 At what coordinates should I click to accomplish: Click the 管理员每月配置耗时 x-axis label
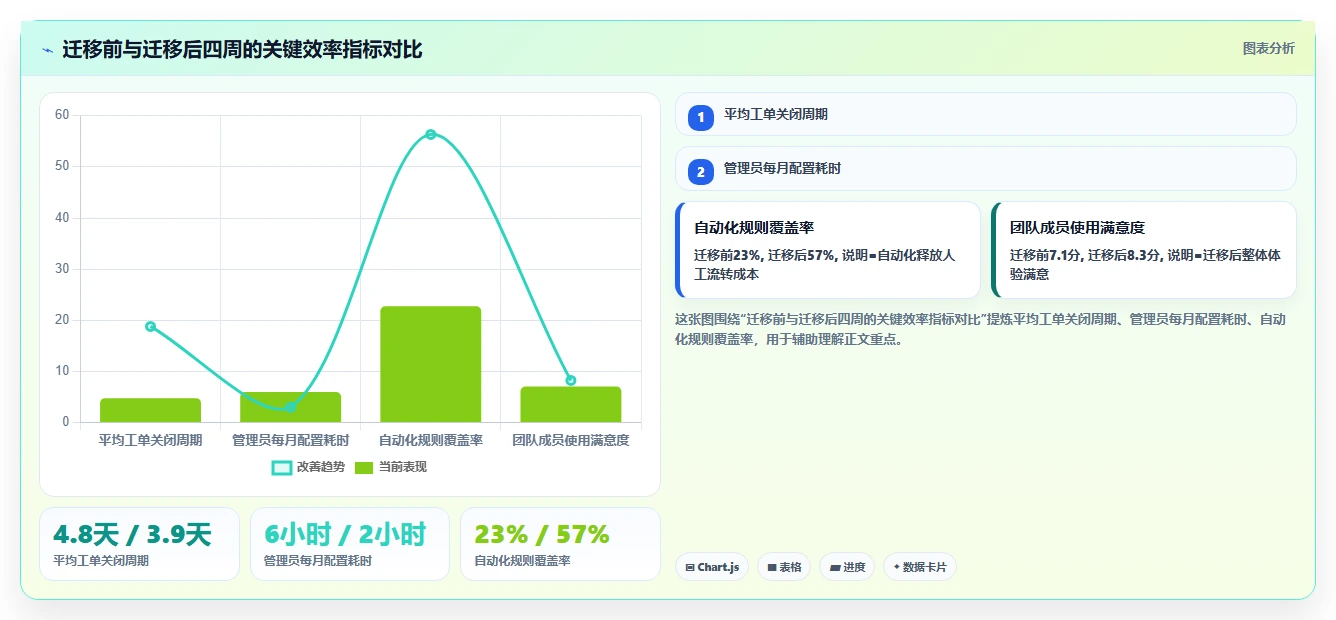tap(290, 440)
